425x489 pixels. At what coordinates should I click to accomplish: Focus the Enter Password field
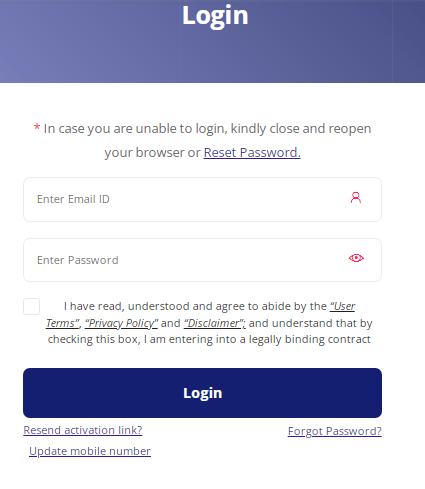(x=202, y=260)
